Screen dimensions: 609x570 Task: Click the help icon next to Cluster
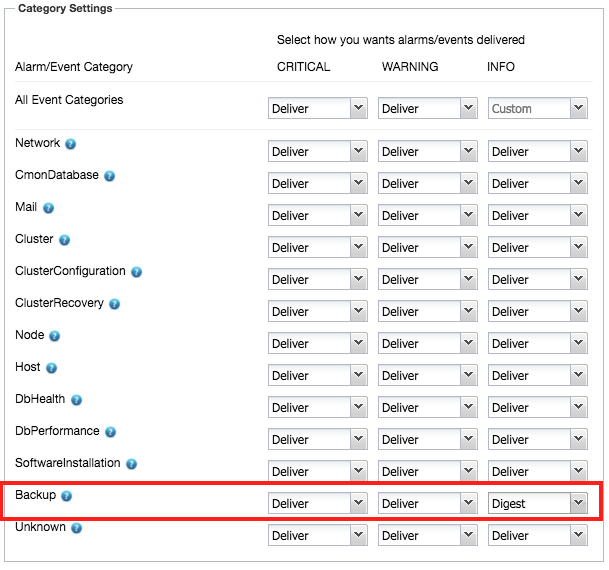[64, 240]
